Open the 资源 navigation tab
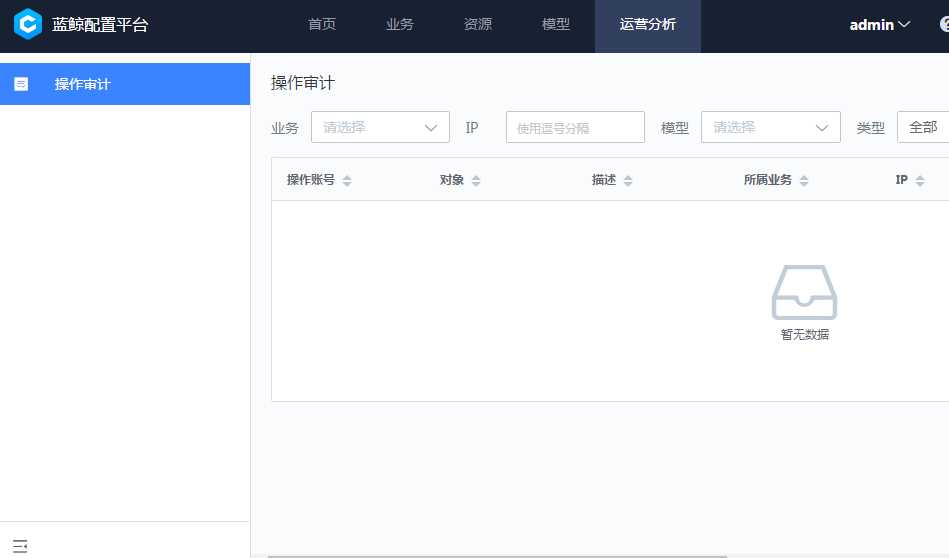 [x=478, y=25]
